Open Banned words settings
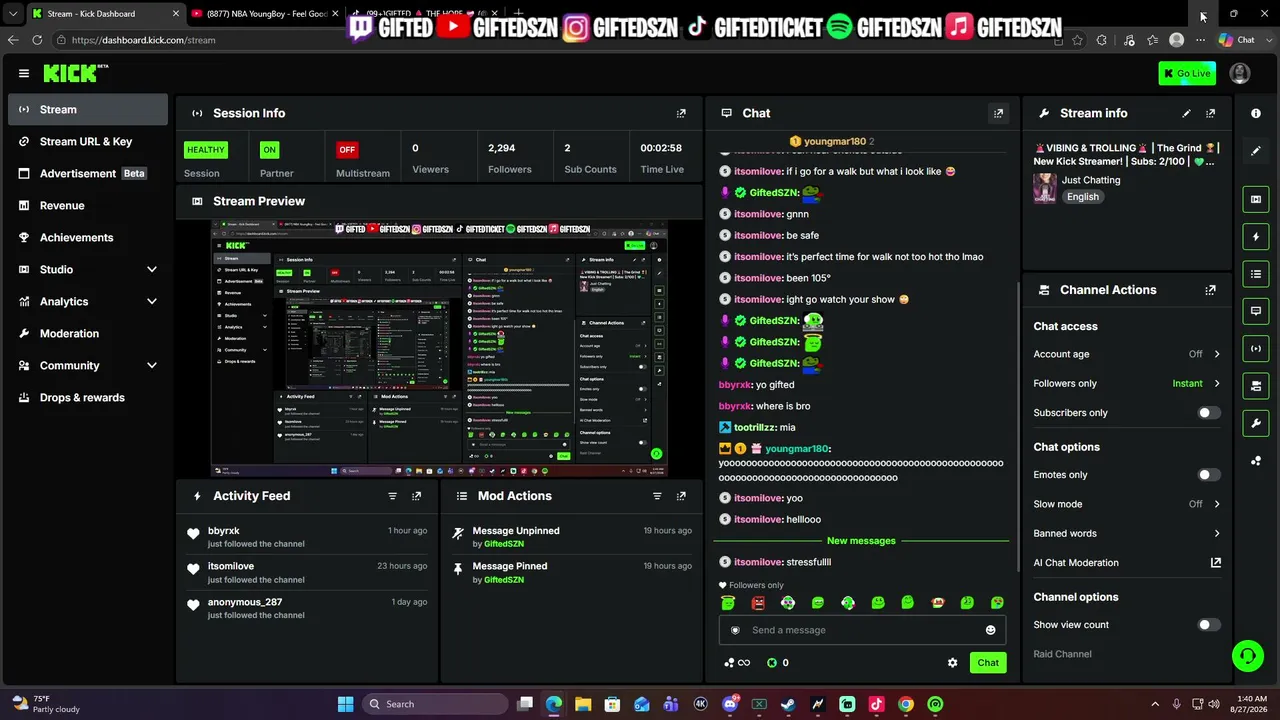This screenshot has width=1280, height=720. (1127, 533)
